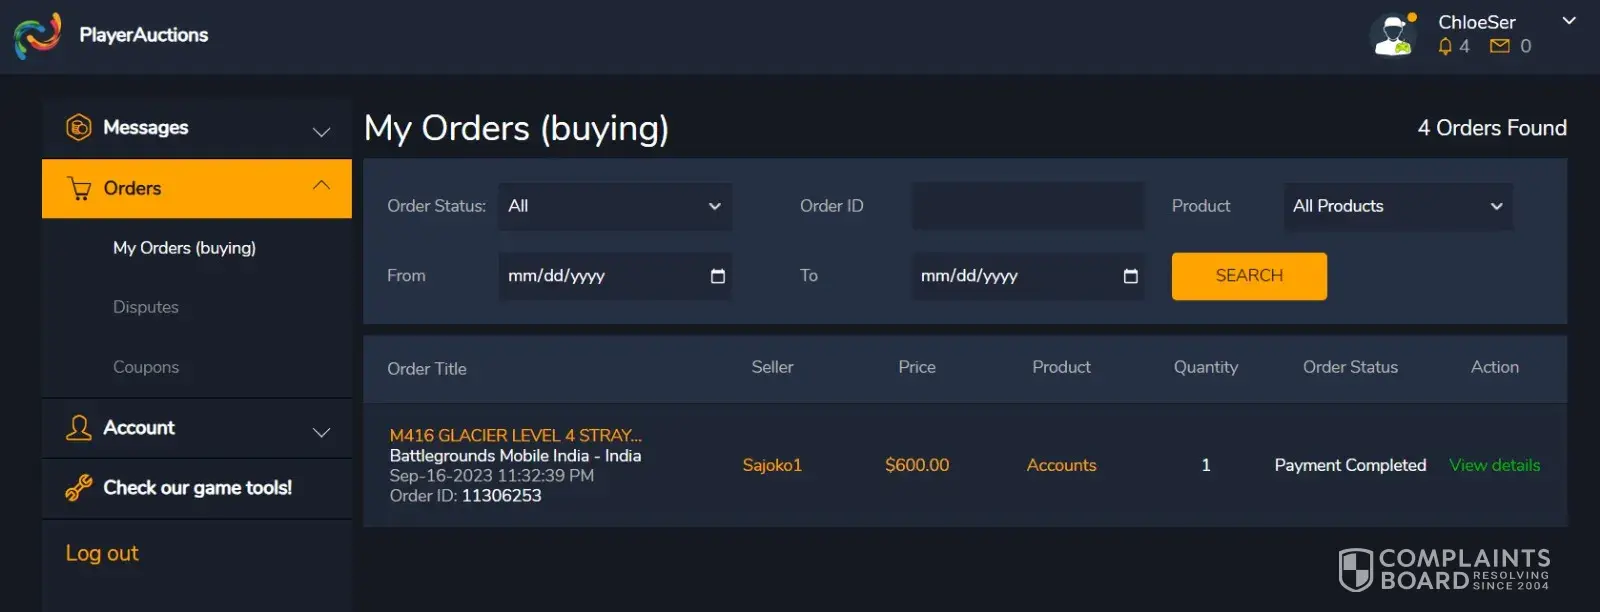Click the PlayerAuctions logo icon
This screenshot has height=612, width=1600.
37,35
